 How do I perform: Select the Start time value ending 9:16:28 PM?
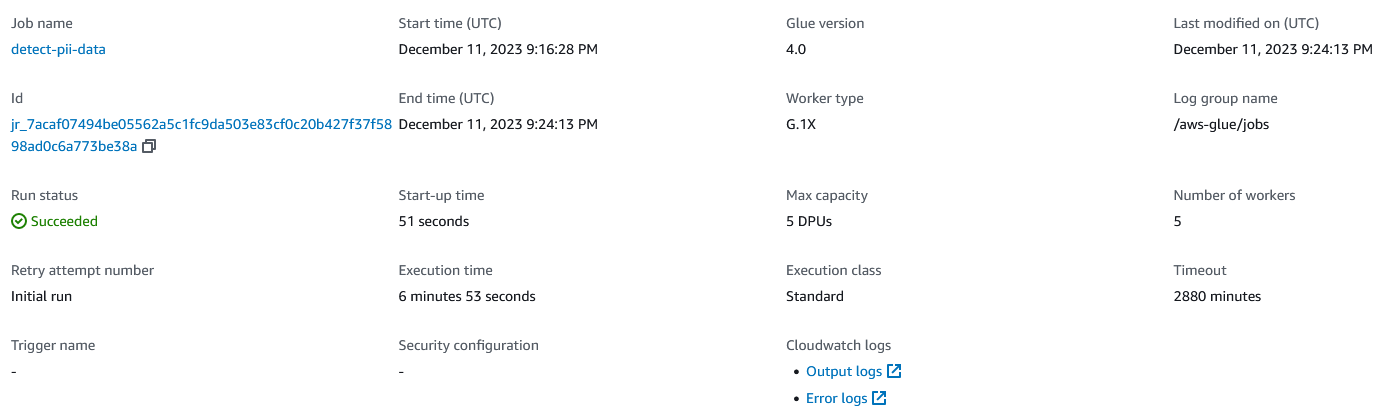498,49
